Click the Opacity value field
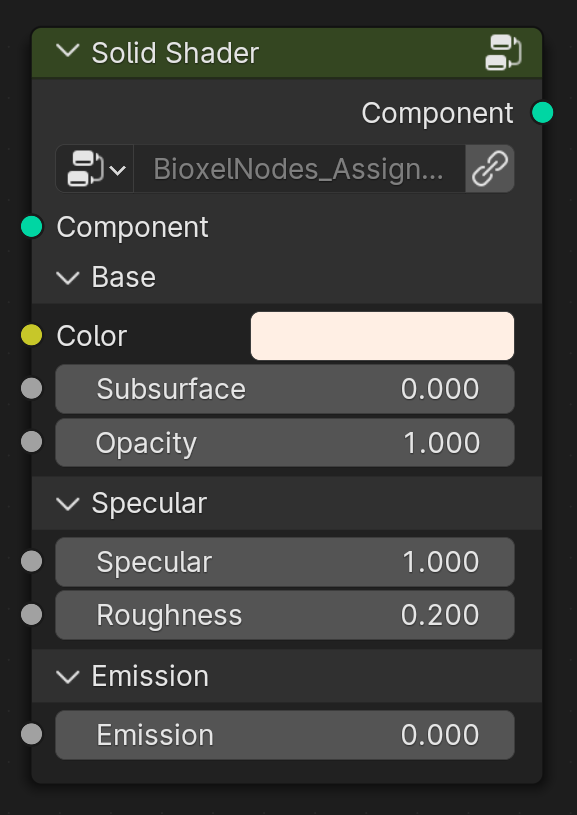The image size is (577, 815). point(285,442)
